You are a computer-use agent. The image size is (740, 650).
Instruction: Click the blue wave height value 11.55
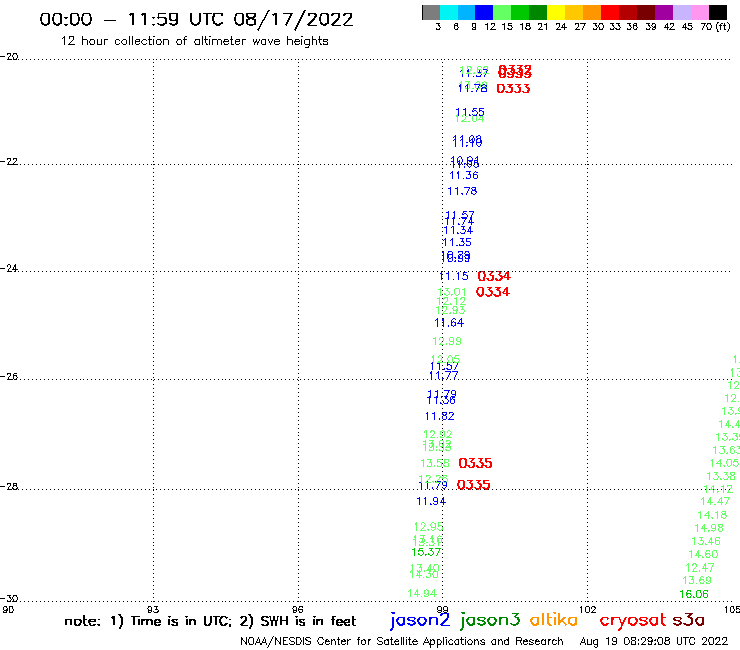pos(470,112)
